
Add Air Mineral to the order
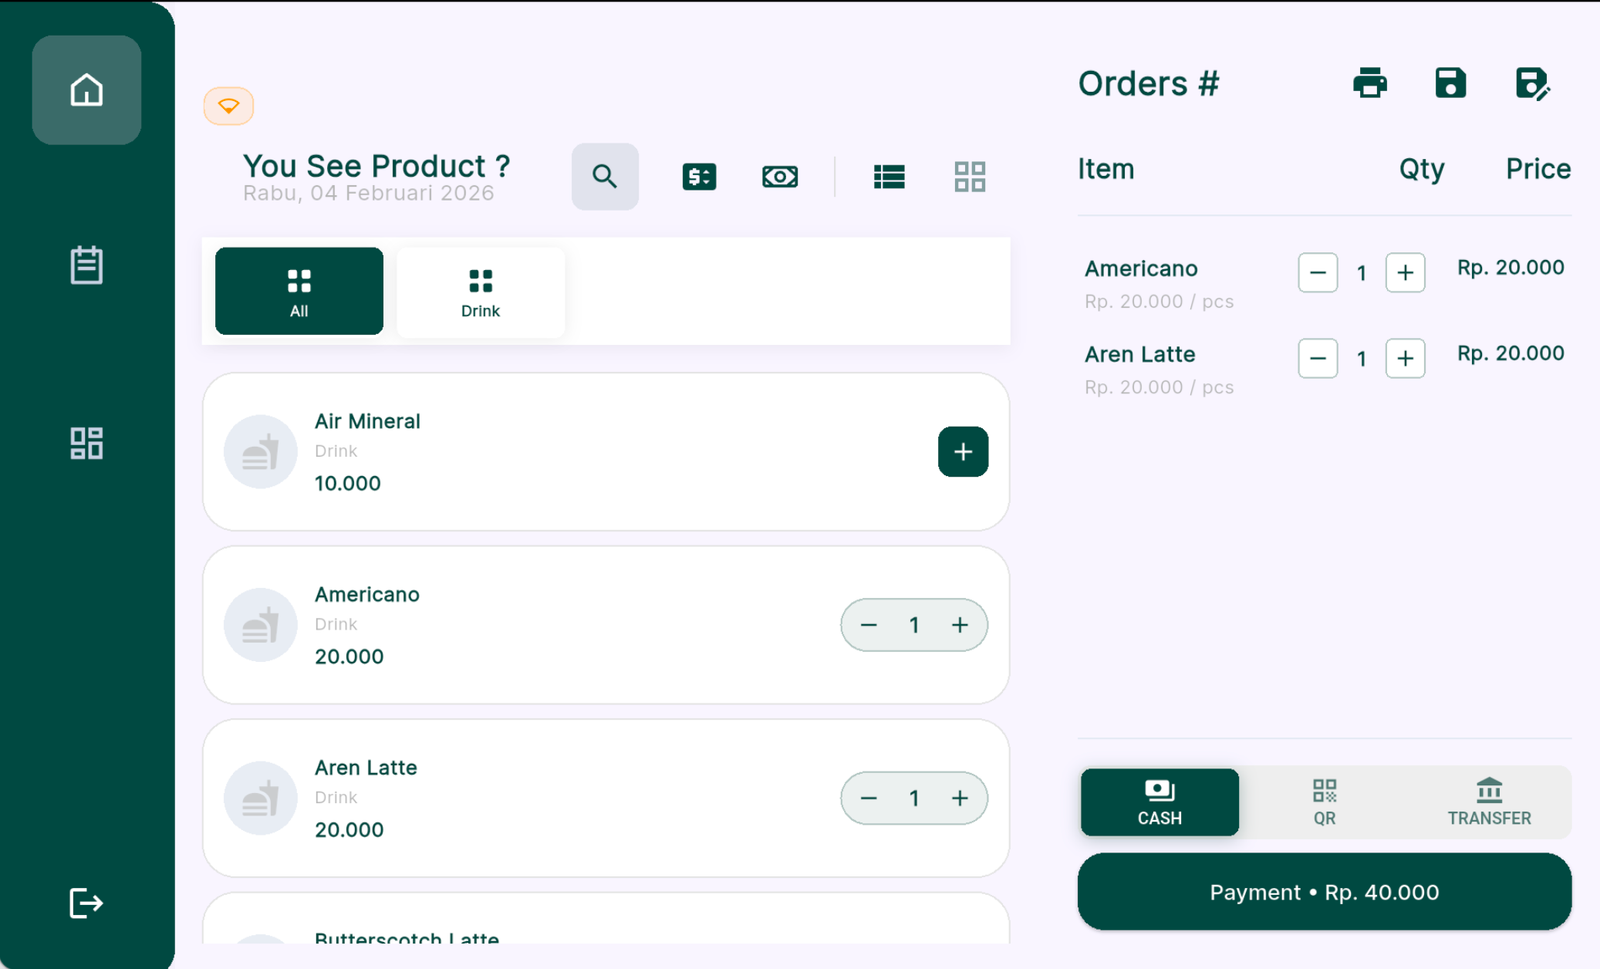(x=963, y=452)
